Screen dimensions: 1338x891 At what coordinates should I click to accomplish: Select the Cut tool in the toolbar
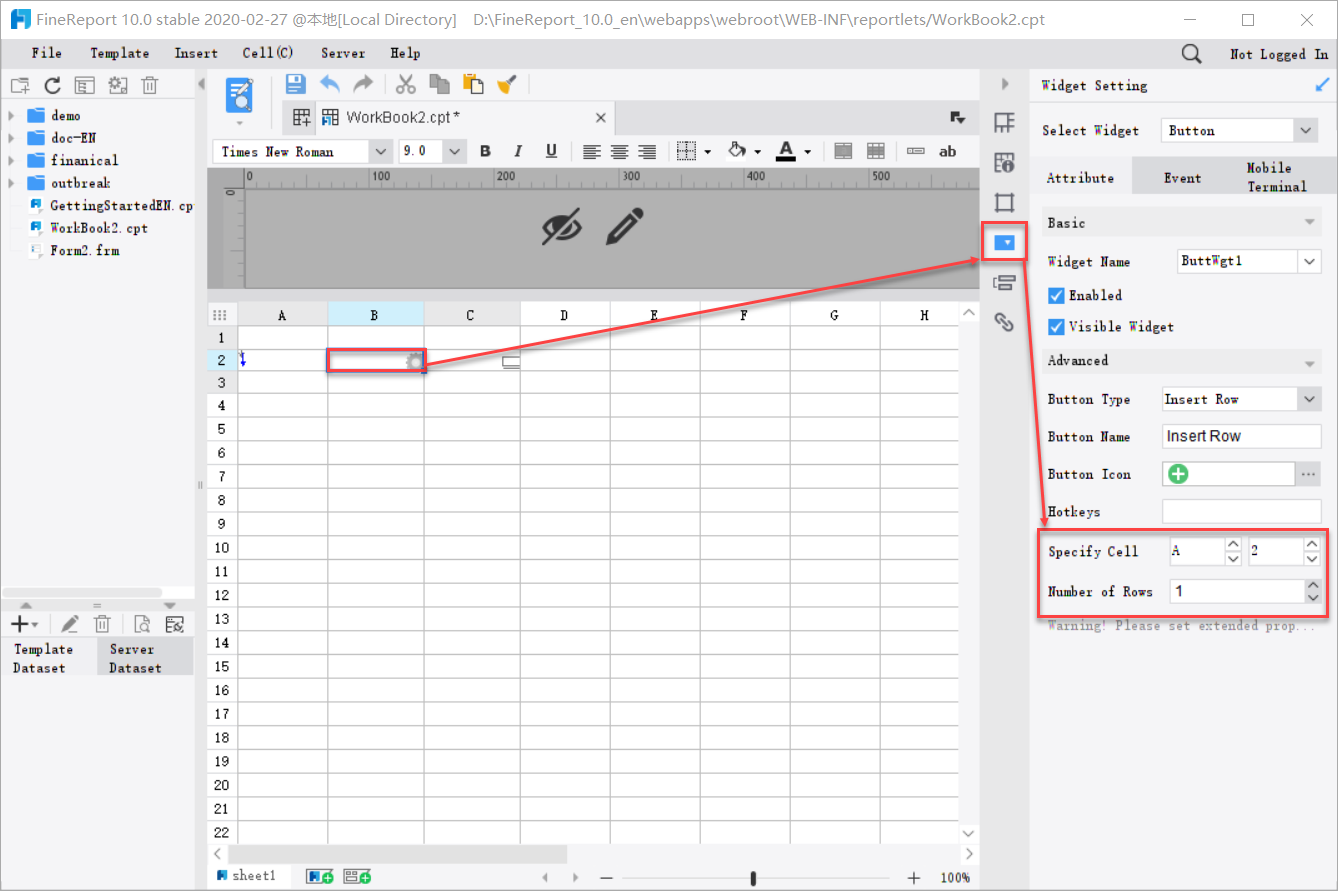(x=405, y=84)
